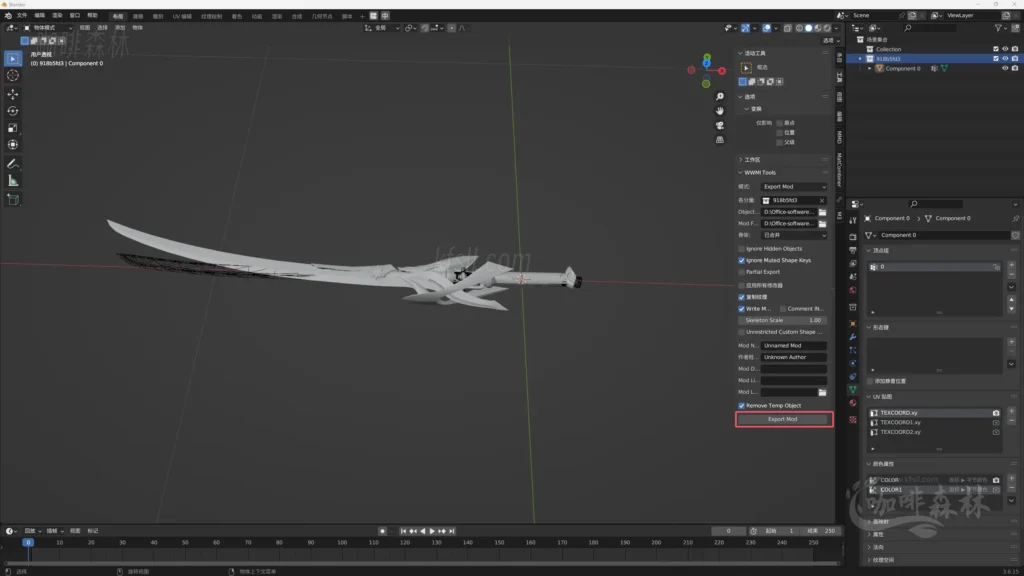Image resolution: width=1024 pixels, height=576 pixels.
Task: Disable the Remove Temp Object checkbox
Action: [741, 405]
